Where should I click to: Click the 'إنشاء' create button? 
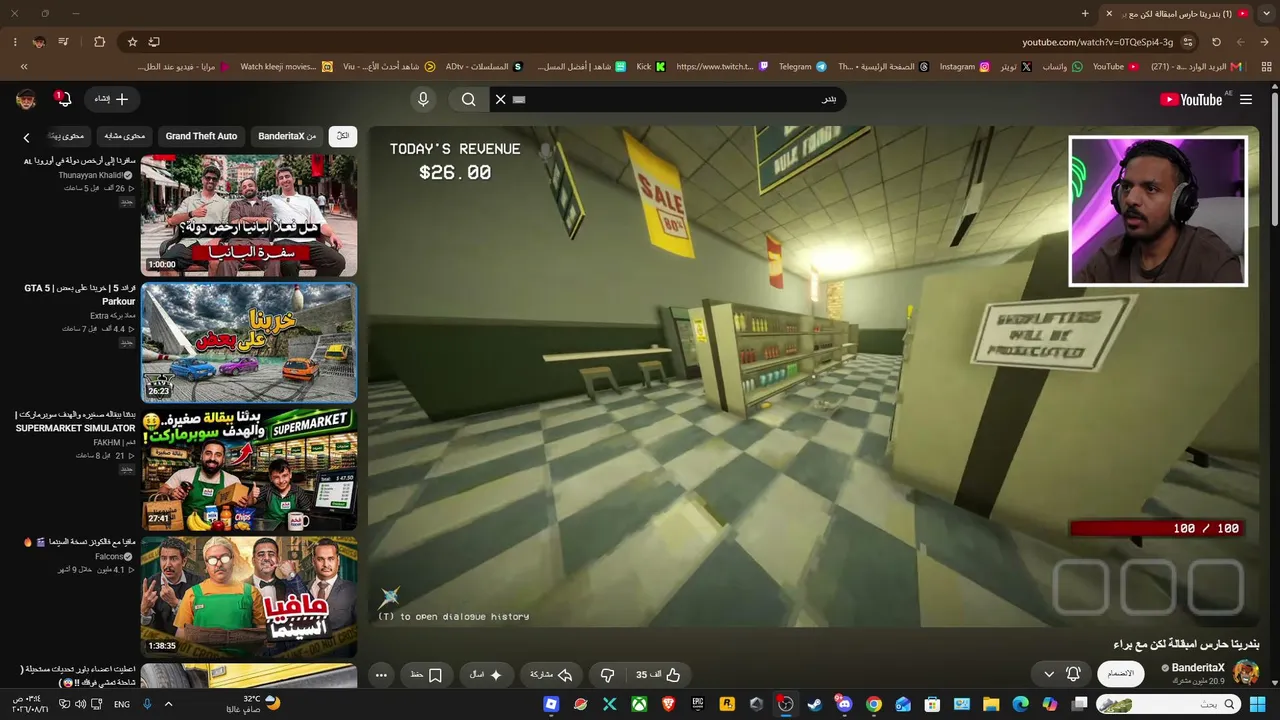point(111,99)
